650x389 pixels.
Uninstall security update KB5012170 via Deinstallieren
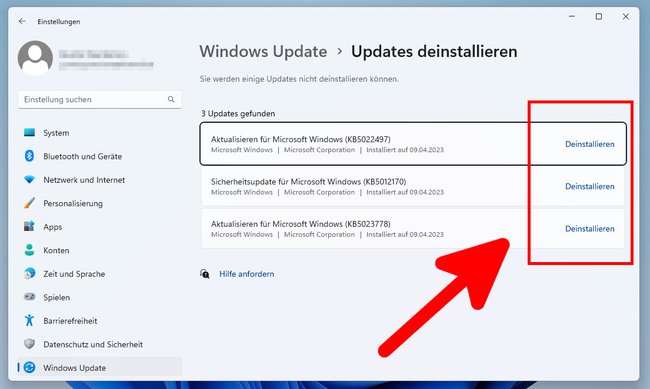(x=589, y=186)
